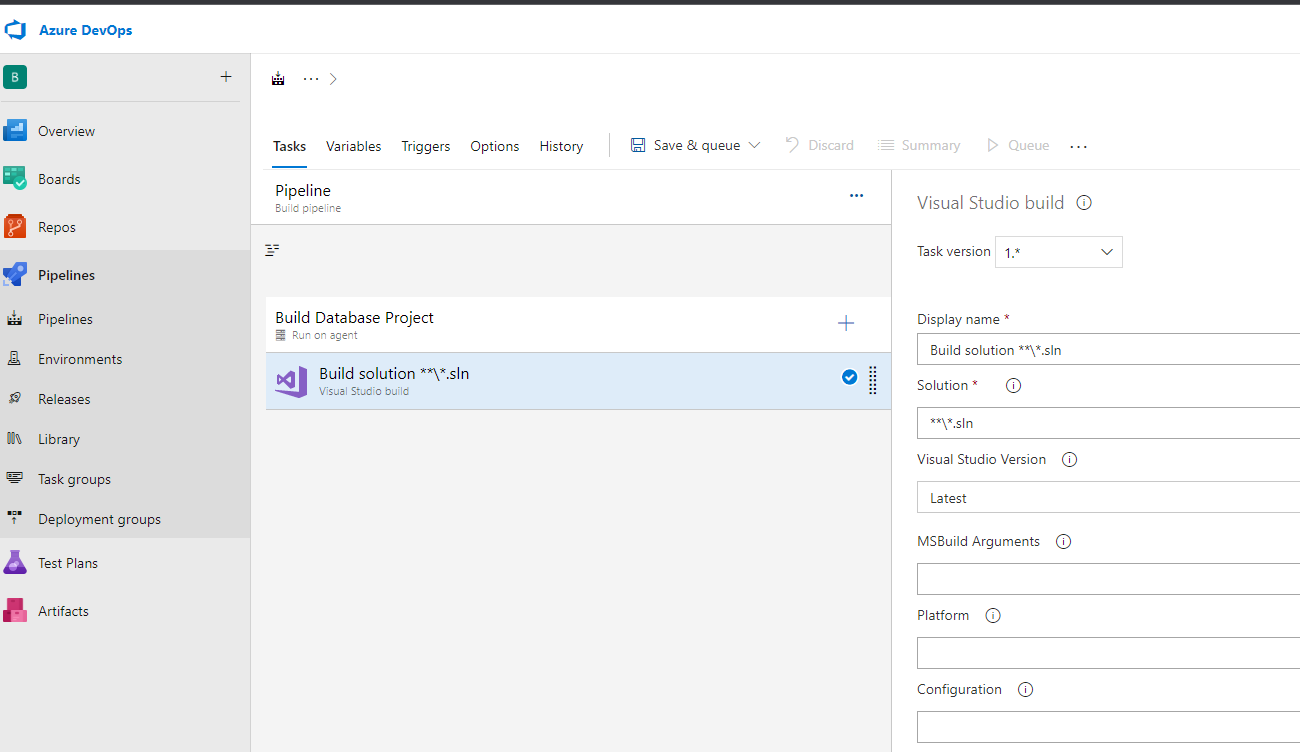Expand the Save & queue dropdown arrow
The width and height of the screenshot is (1300, 752).
755,146
